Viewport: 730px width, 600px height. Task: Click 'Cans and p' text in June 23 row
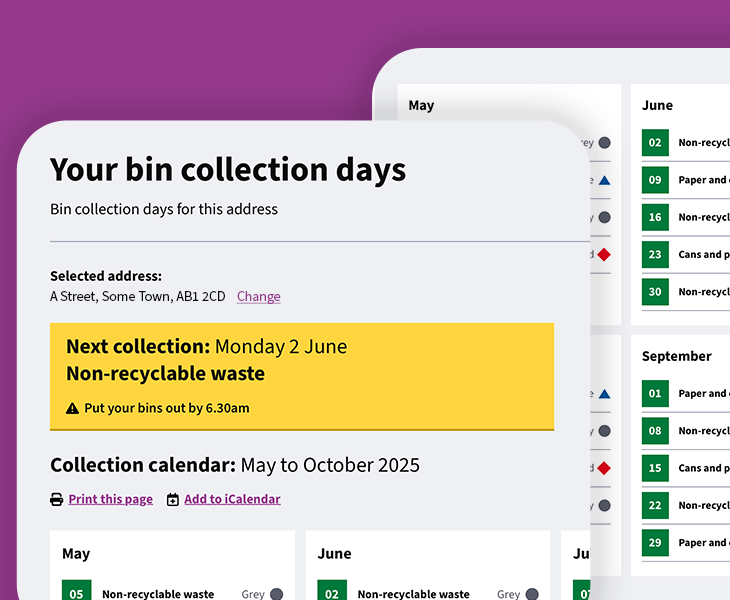(704, 255)
